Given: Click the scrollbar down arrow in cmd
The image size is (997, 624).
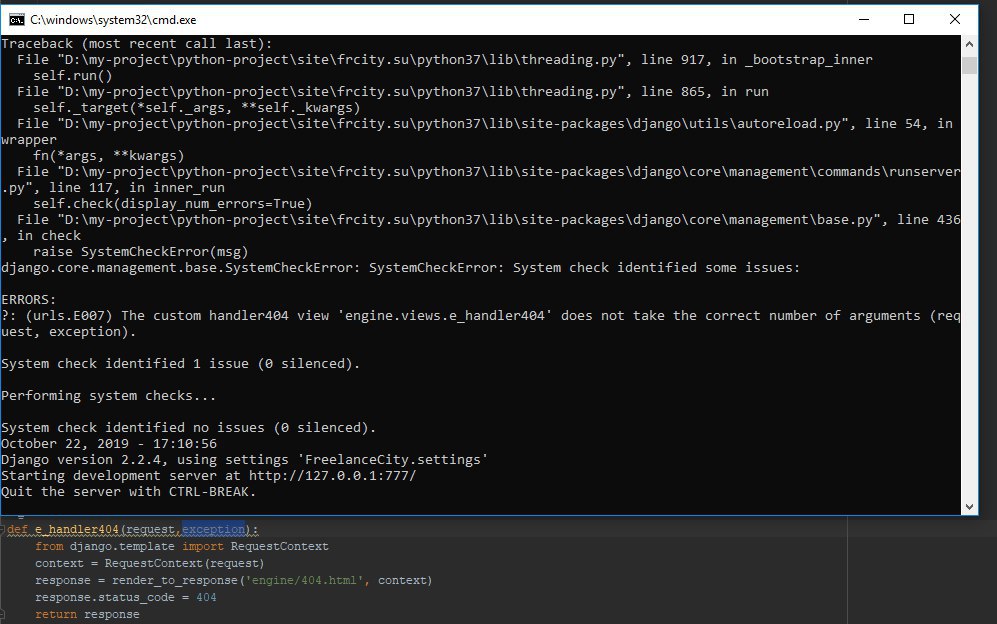Looking at the screenshot, I should click(x=969, y=507).
